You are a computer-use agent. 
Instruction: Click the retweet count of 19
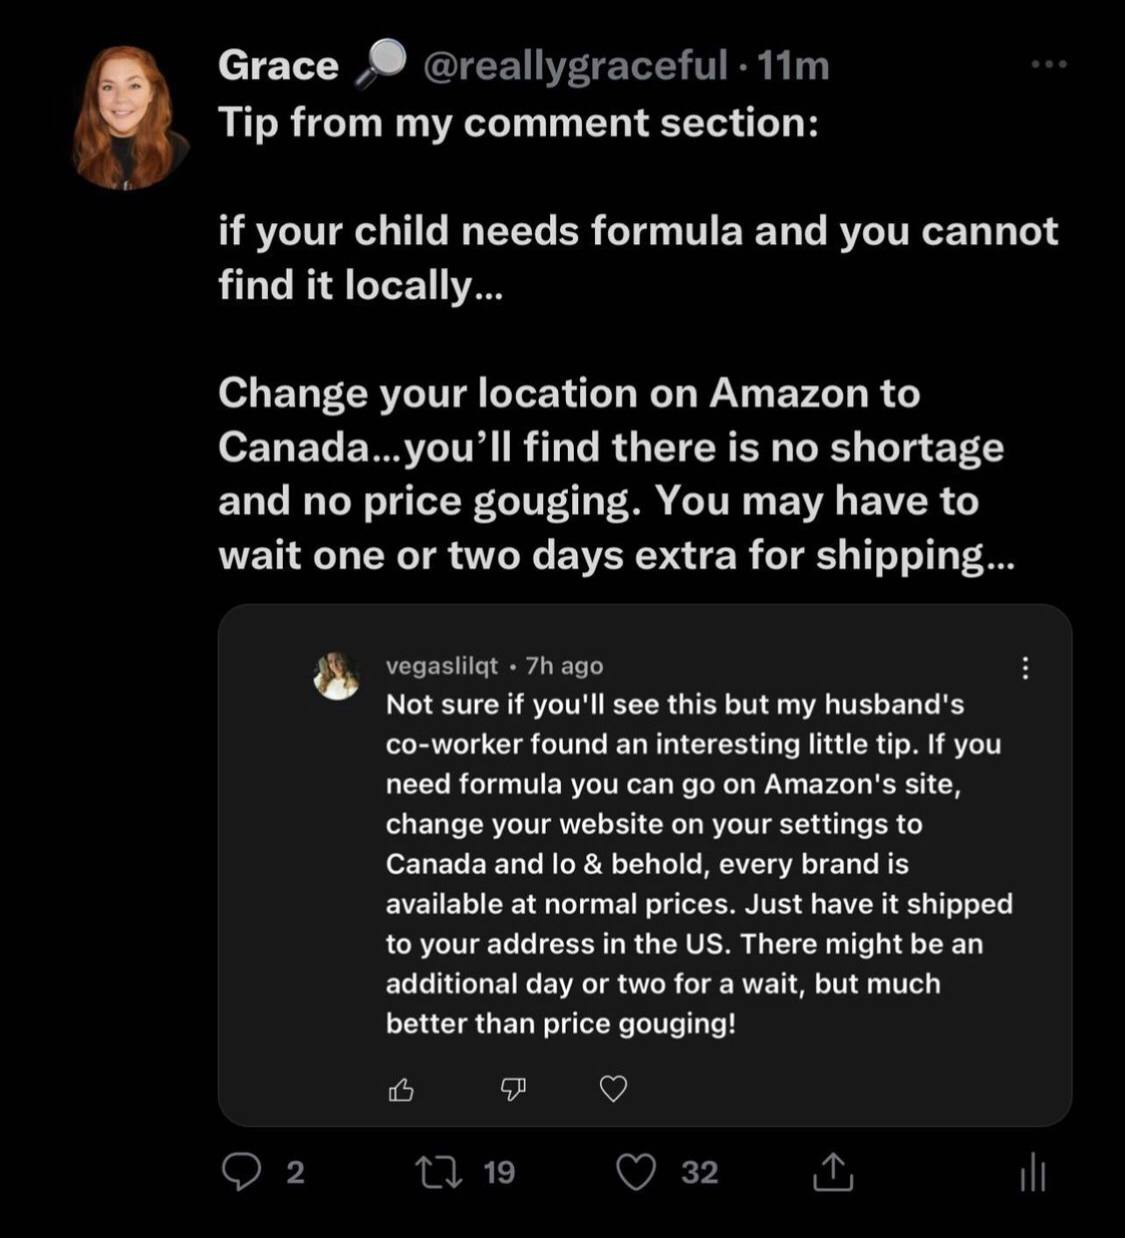coord(498,1172)
